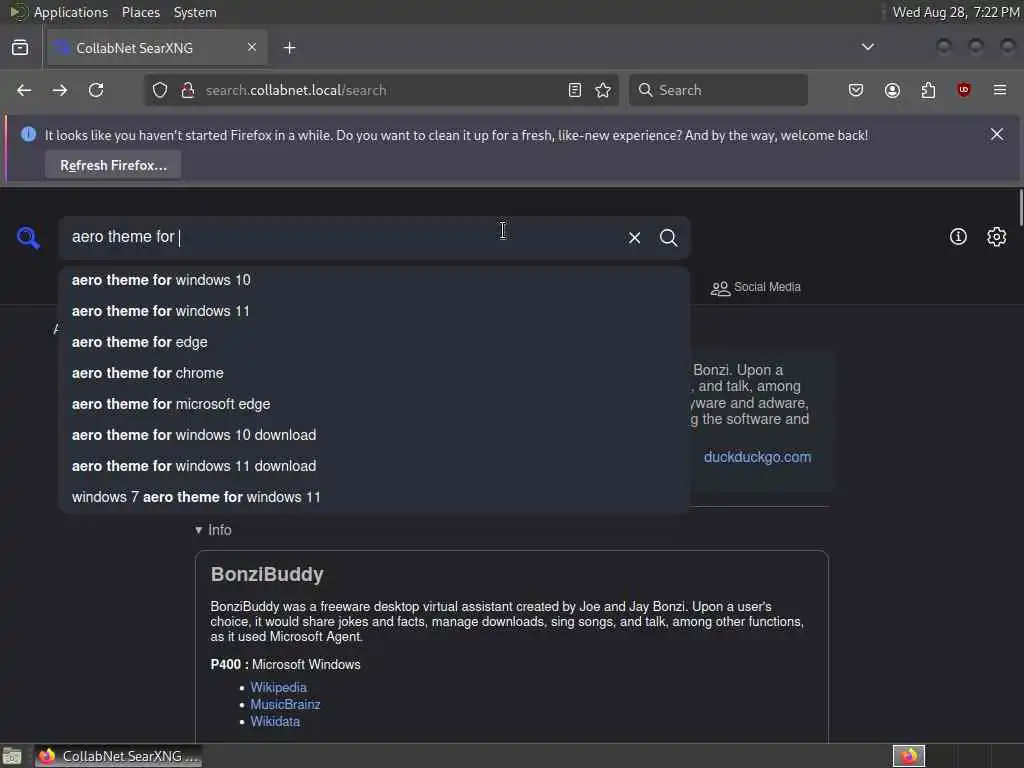Viewport: 1024px width, 768px height.
Task: Open the Places menu
Action: tap(140, 12)
